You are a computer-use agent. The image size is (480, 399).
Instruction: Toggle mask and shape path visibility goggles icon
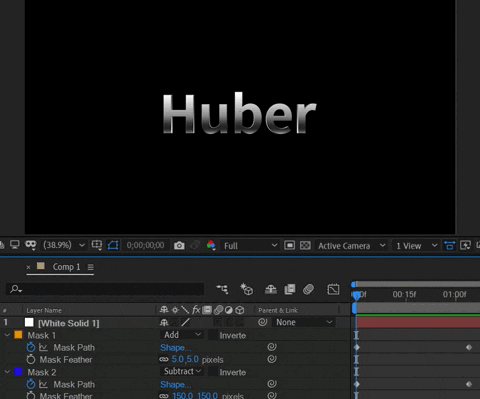coord(31,245)
